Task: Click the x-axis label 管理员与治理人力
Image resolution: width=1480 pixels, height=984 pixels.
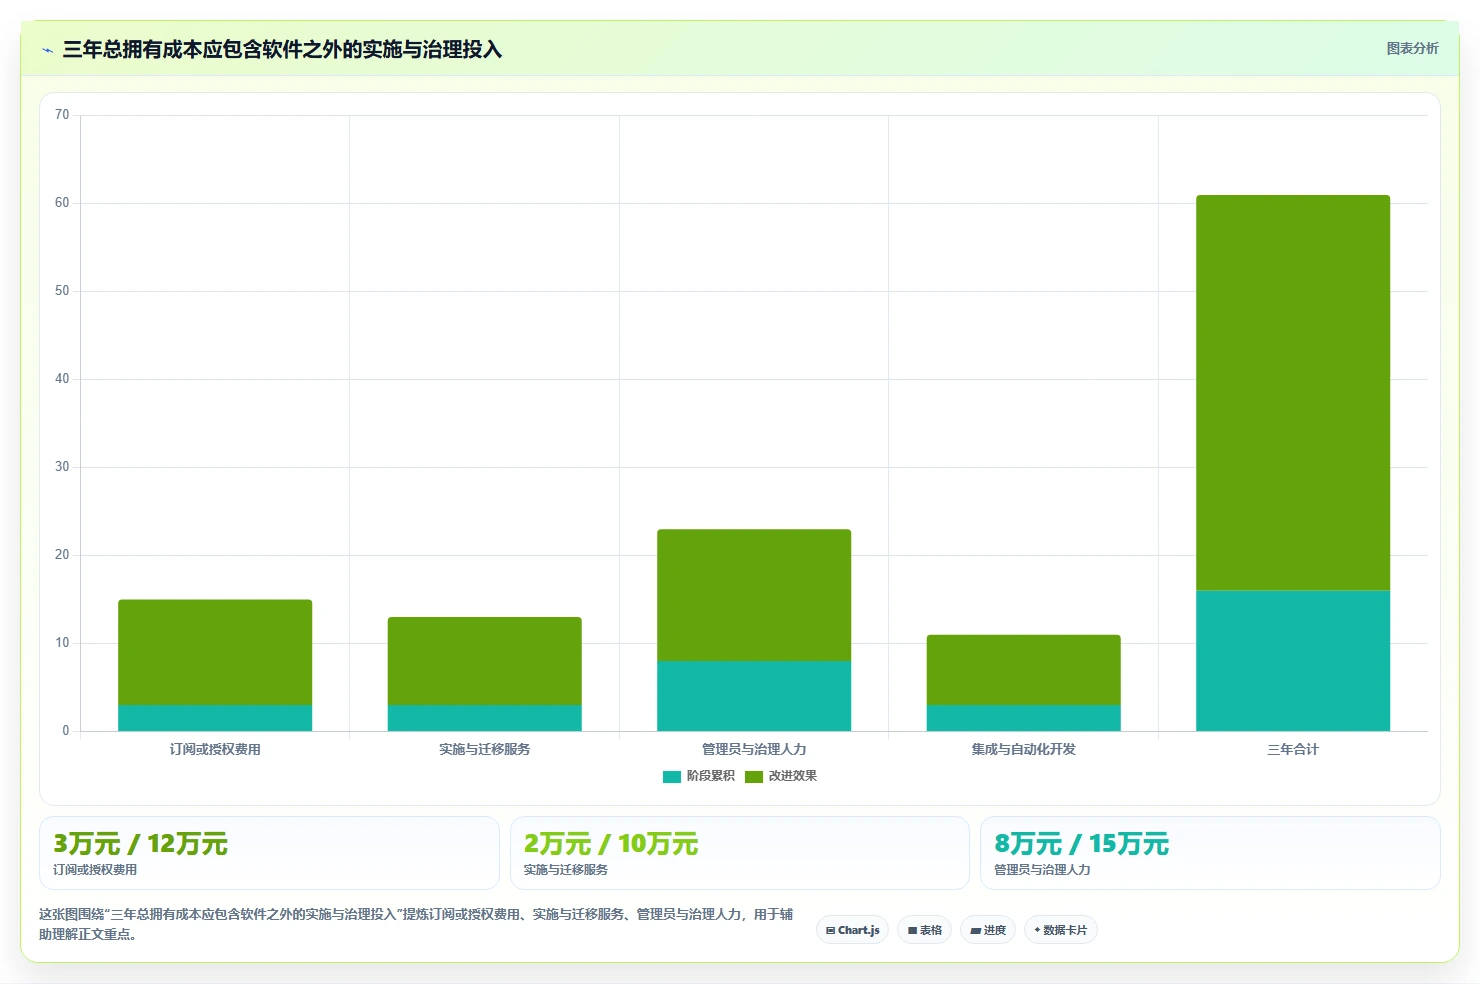Action: (754, 749)
